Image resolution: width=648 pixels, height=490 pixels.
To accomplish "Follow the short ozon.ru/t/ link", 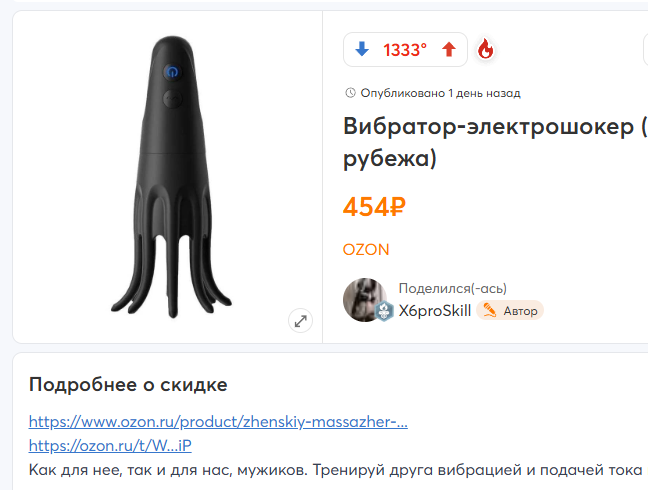I will coord(110,445).
